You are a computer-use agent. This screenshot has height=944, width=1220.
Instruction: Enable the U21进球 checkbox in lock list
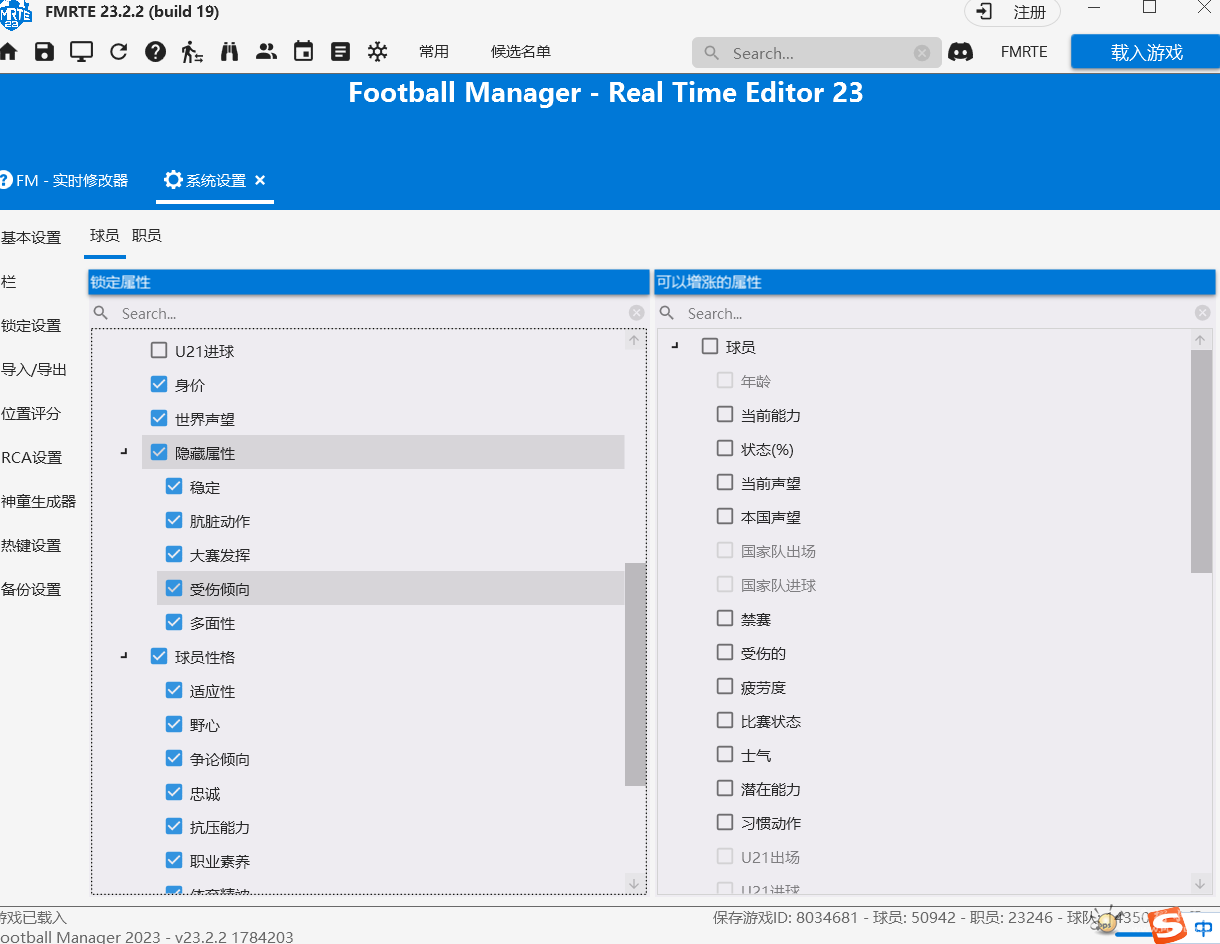[x=159, y=351]
